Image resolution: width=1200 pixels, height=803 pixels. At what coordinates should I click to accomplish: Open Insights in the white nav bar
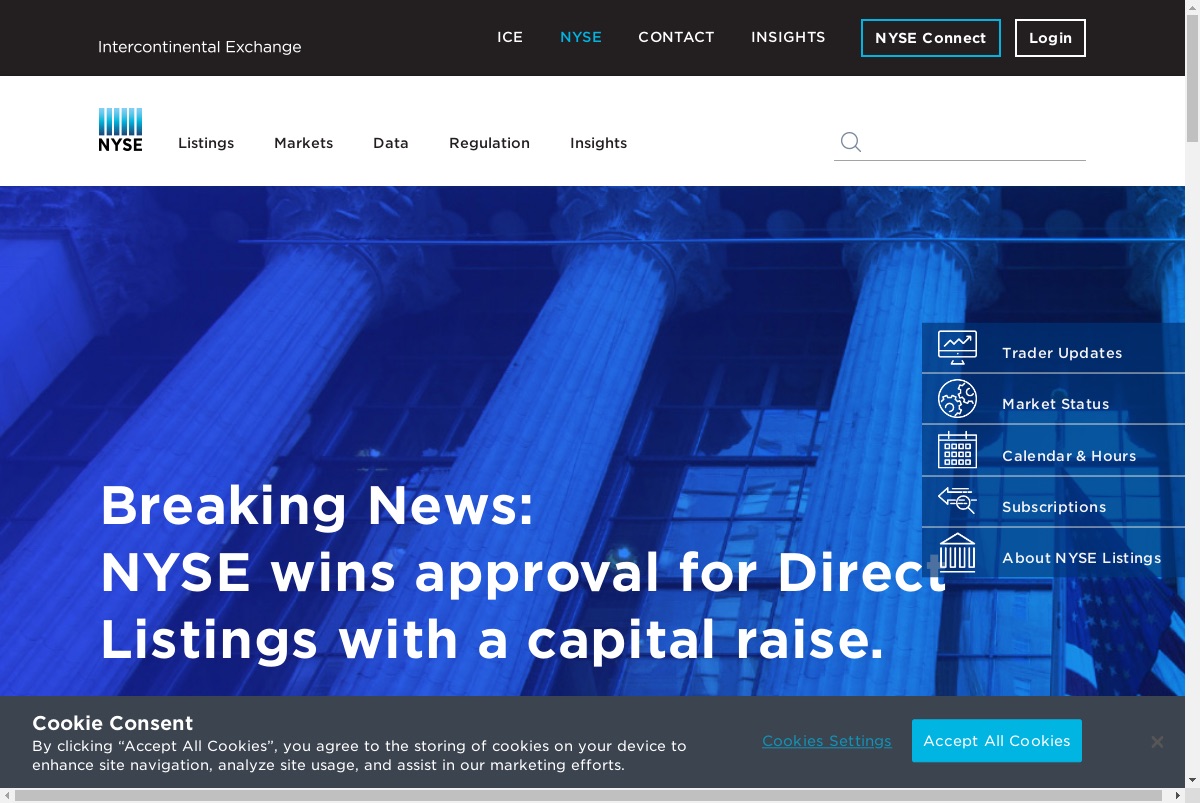coord(599,143)
